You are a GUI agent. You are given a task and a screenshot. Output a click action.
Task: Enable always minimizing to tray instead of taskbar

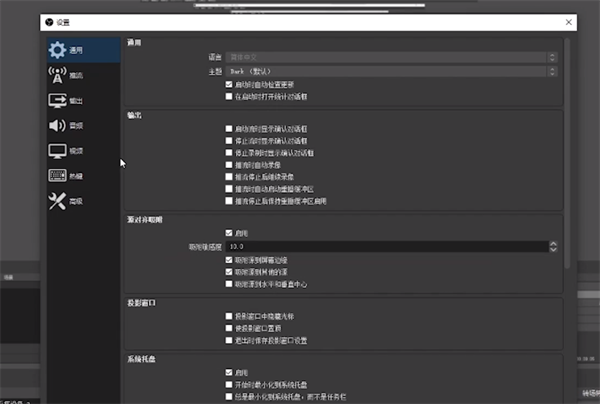point(229,397)
